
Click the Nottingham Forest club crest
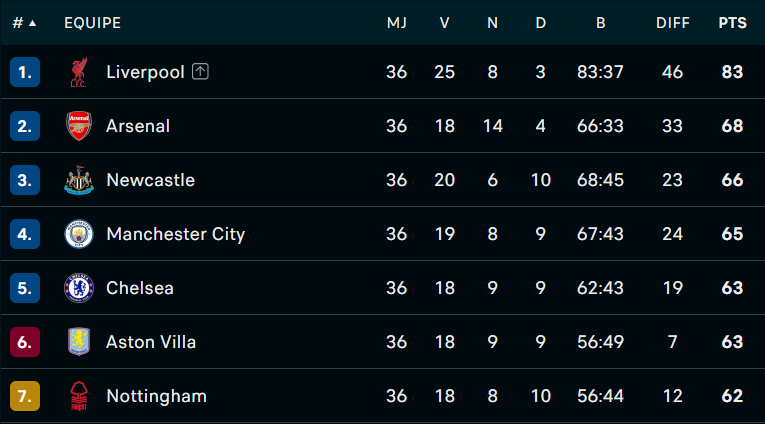79,396
